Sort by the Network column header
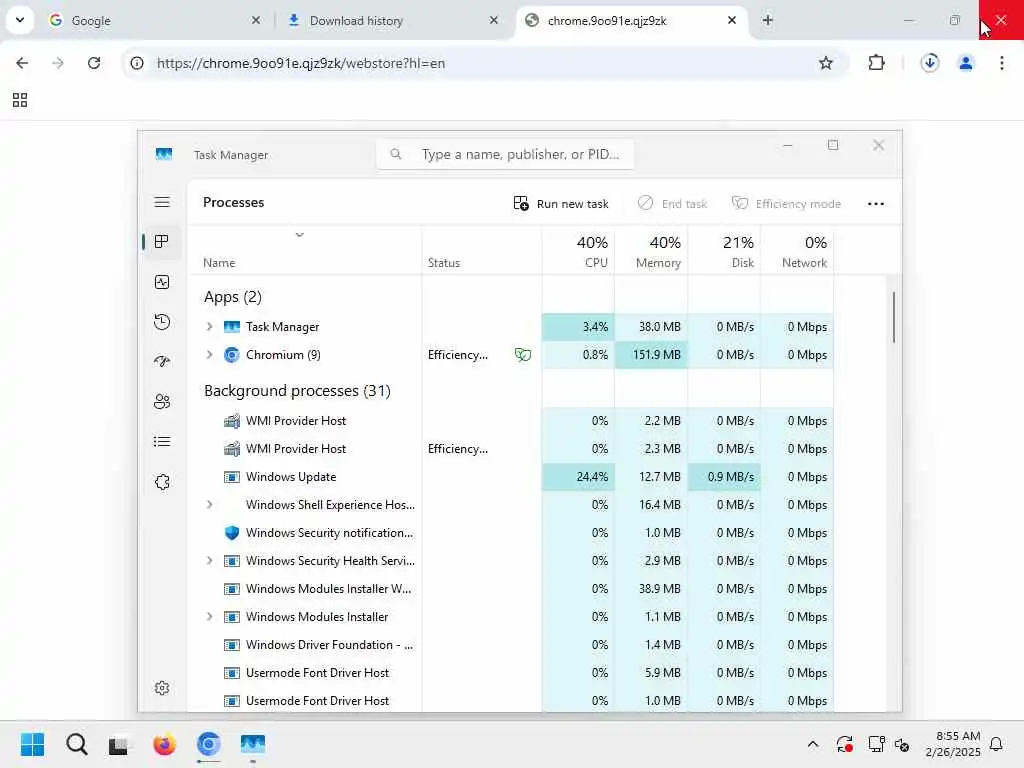 (x=797, y=251)
